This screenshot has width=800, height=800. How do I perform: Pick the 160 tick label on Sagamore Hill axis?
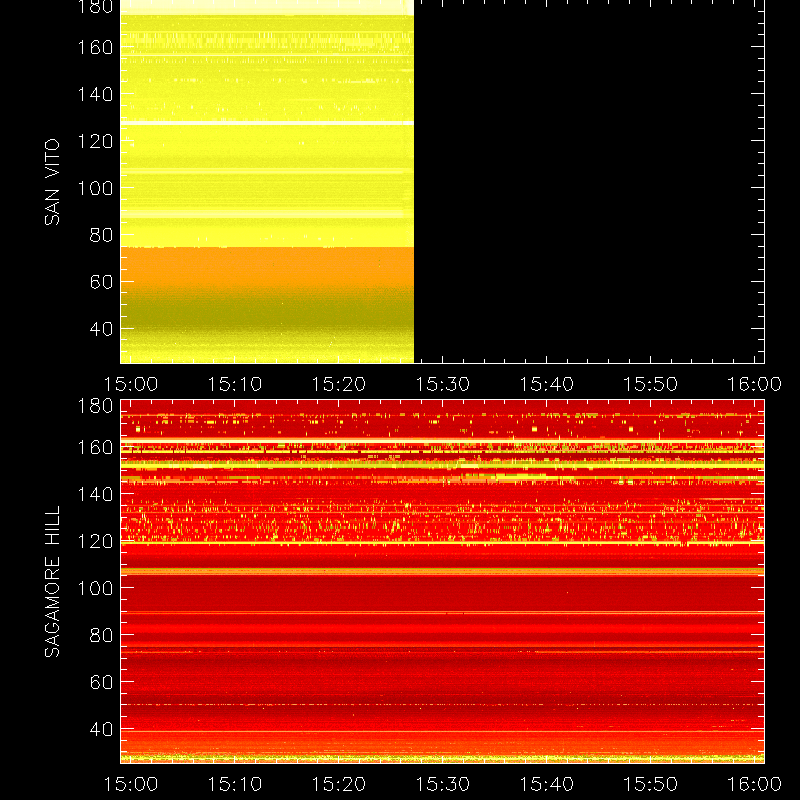point(95,447)
